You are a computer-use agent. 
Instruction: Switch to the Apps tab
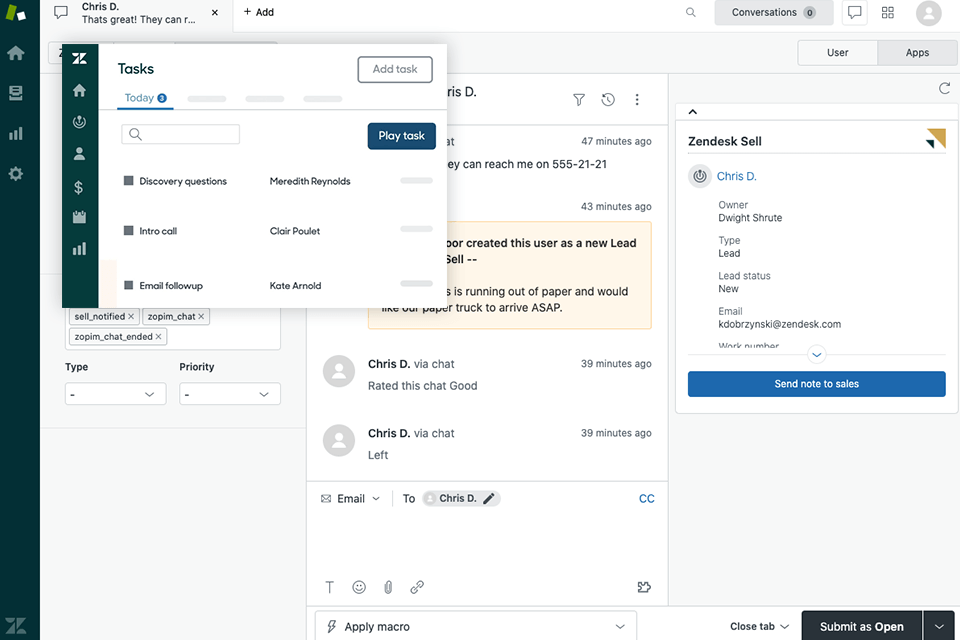917,53
